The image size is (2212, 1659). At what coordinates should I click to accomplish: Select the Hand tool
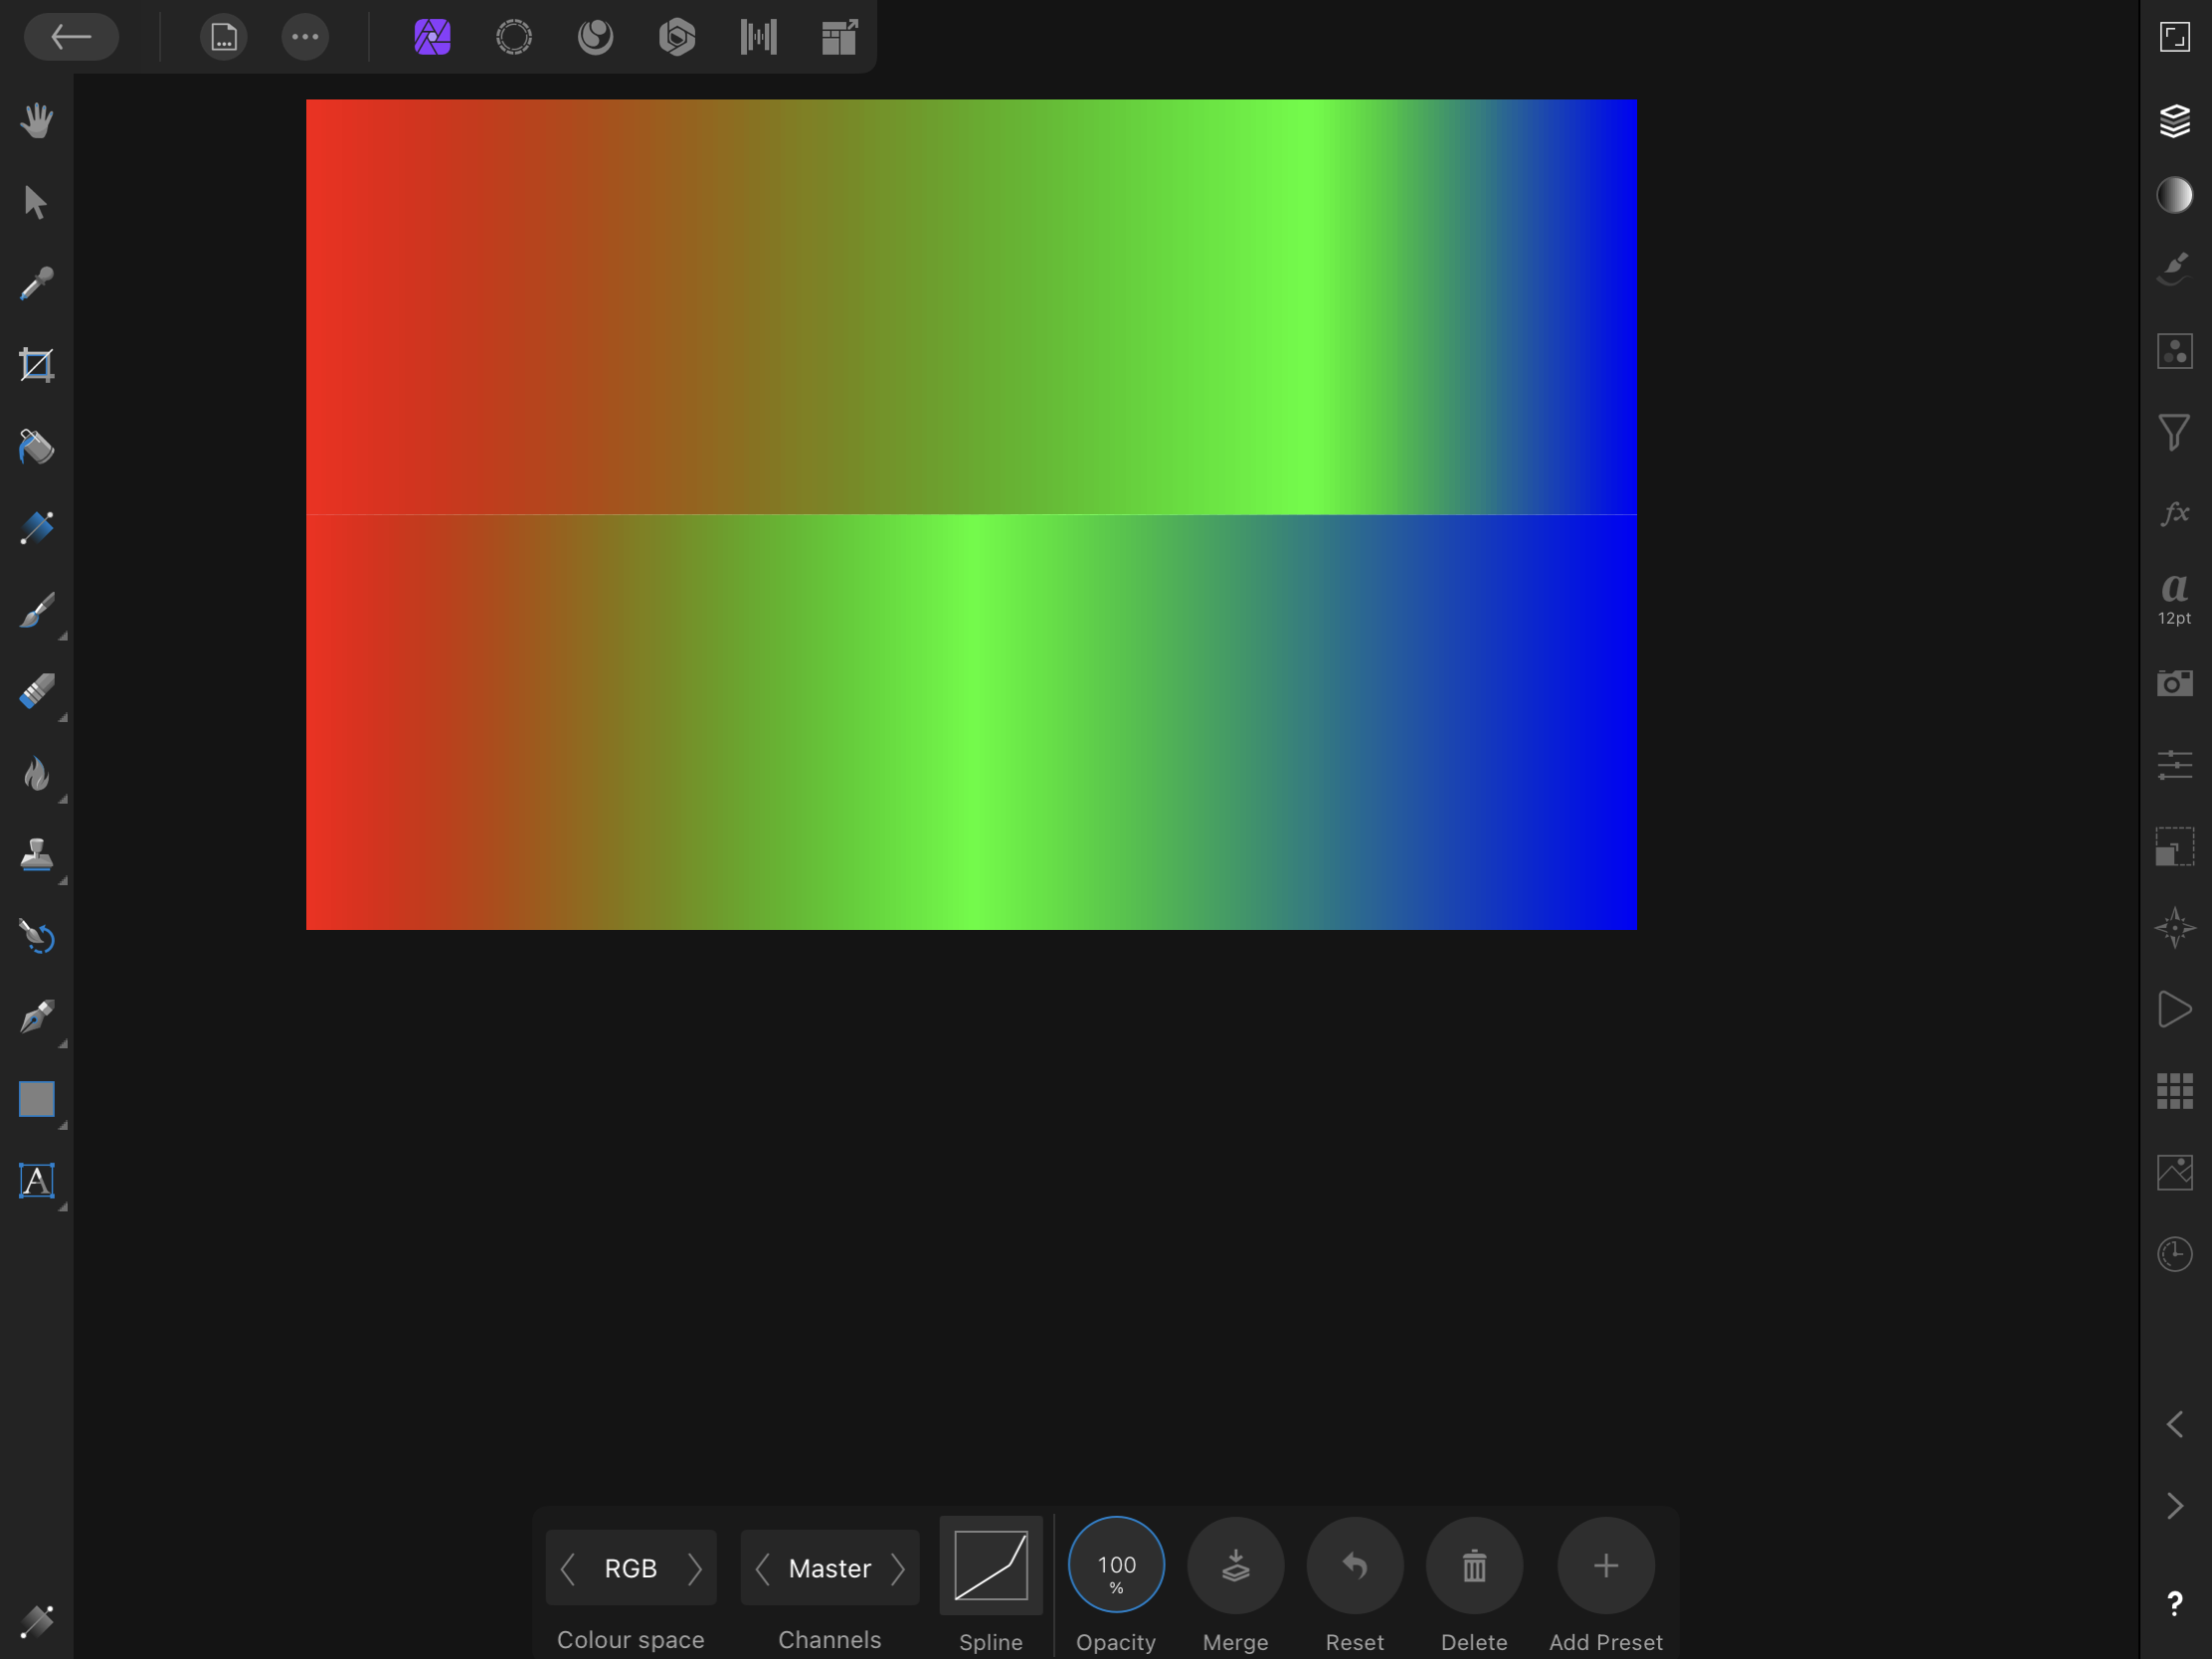coord(36,119)
